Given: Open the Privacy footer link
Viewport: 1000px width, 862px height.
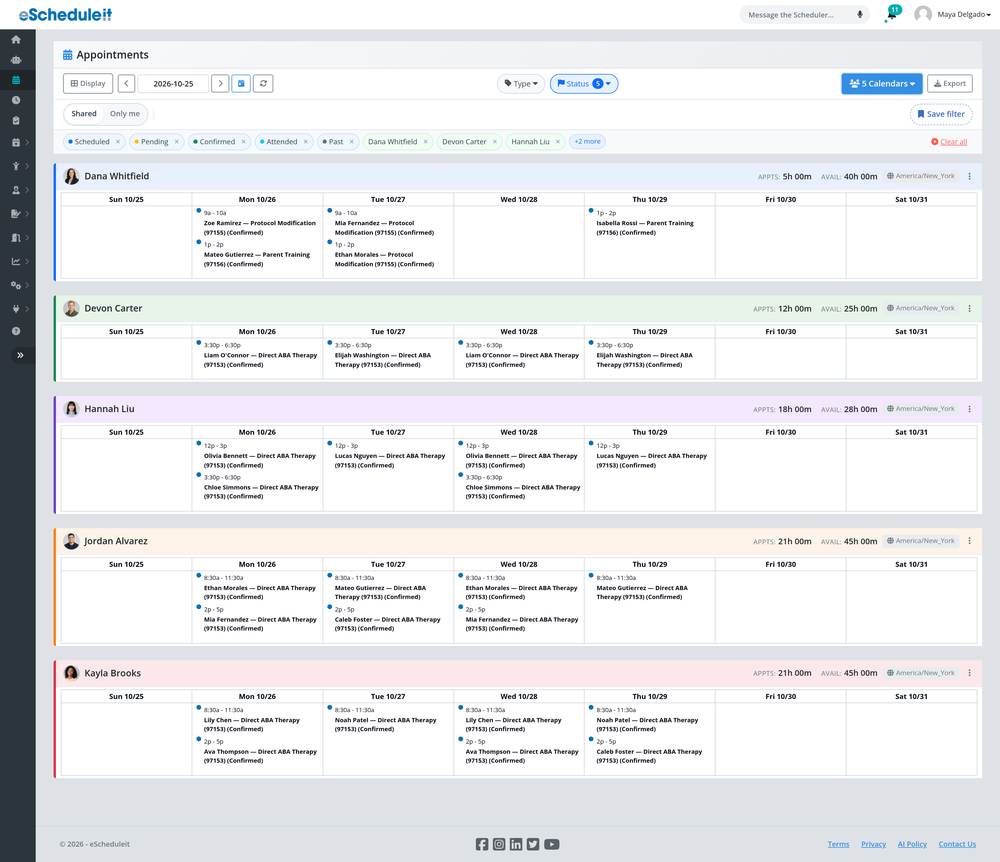Looking at the screenshot, I should coord(873,844).
